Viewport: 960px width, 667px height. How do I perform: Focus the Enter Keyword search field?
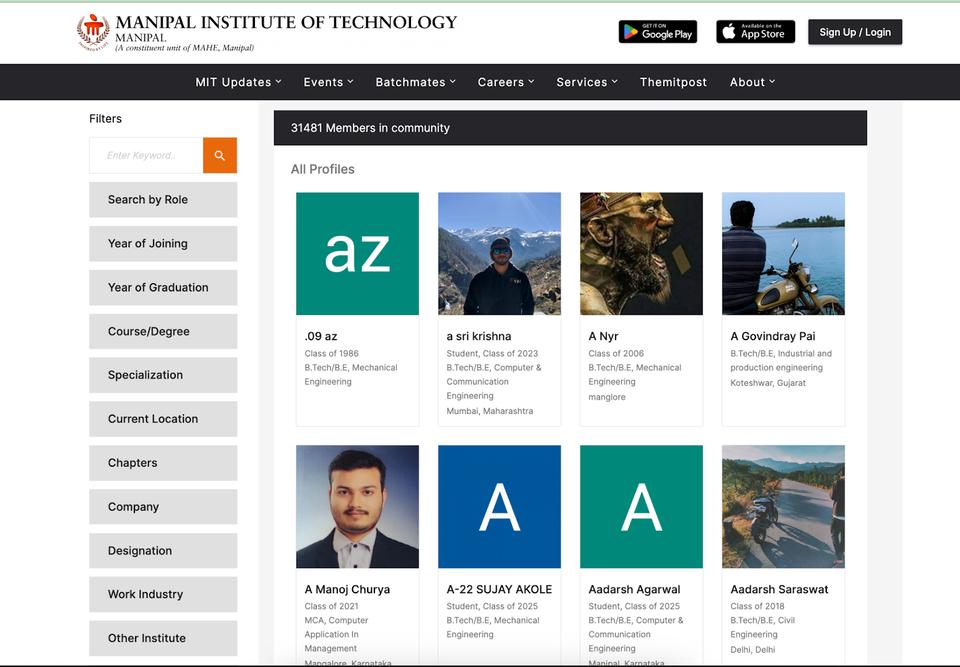click(x=146, y=156)
